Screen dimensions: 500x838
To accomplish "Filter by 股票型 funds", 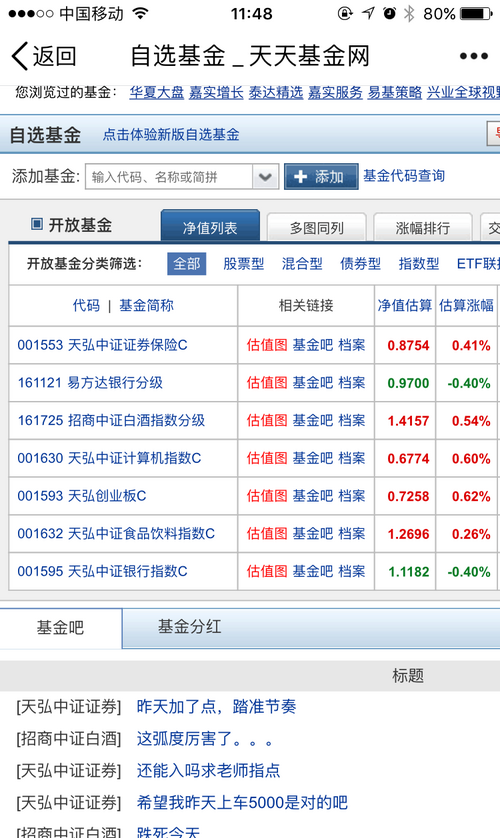I will [244, 263].
